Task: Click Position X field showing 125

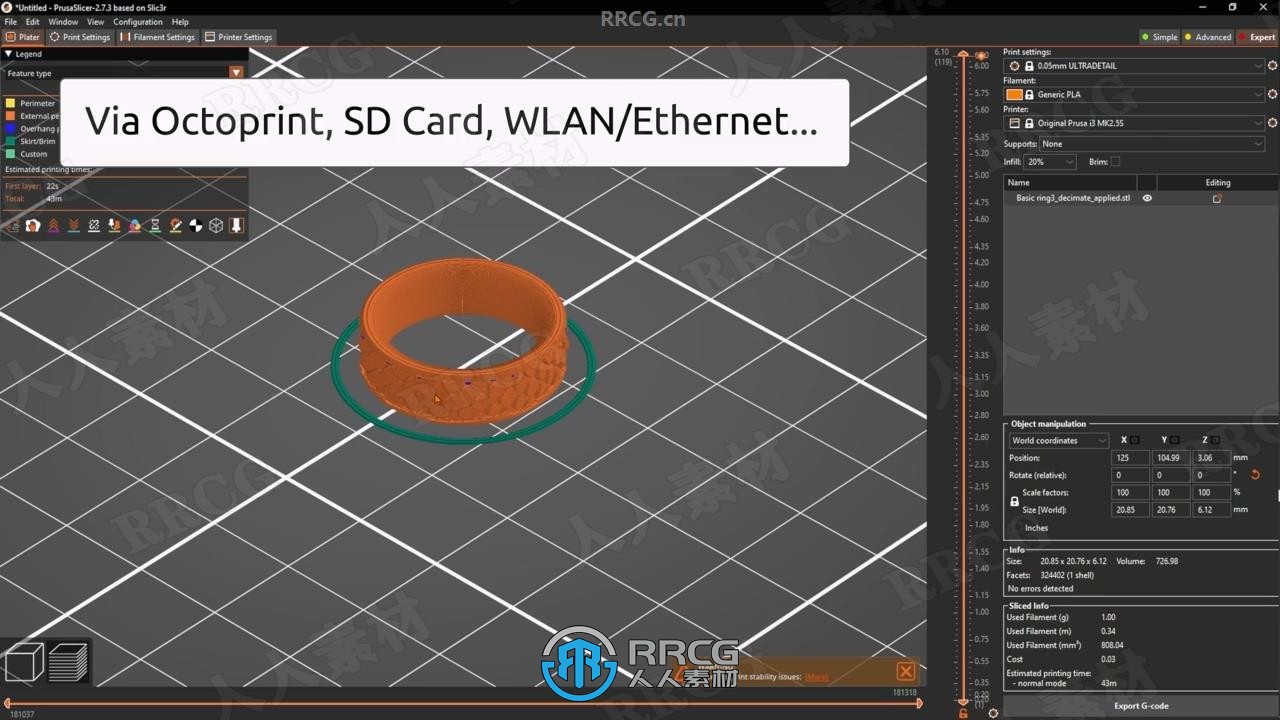Action: pyautogui.click(x=1130, y=458)
